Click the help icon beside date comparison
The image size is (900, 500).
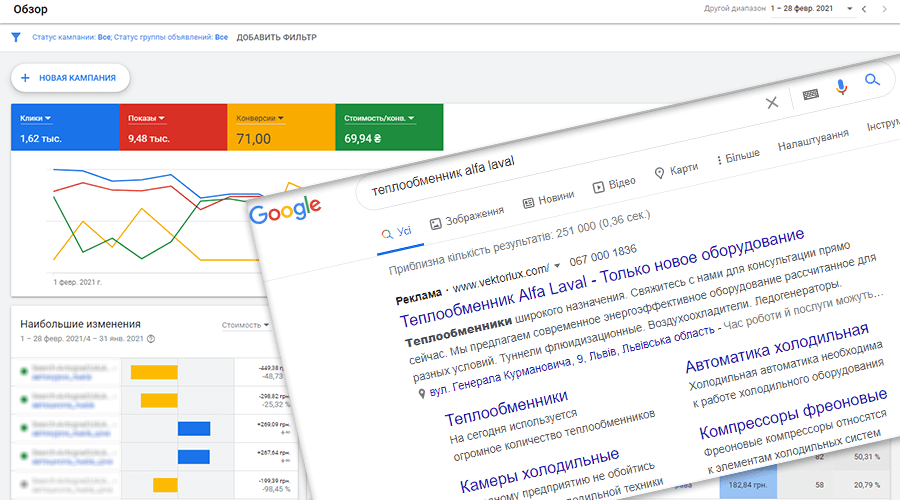coord(151,339)
